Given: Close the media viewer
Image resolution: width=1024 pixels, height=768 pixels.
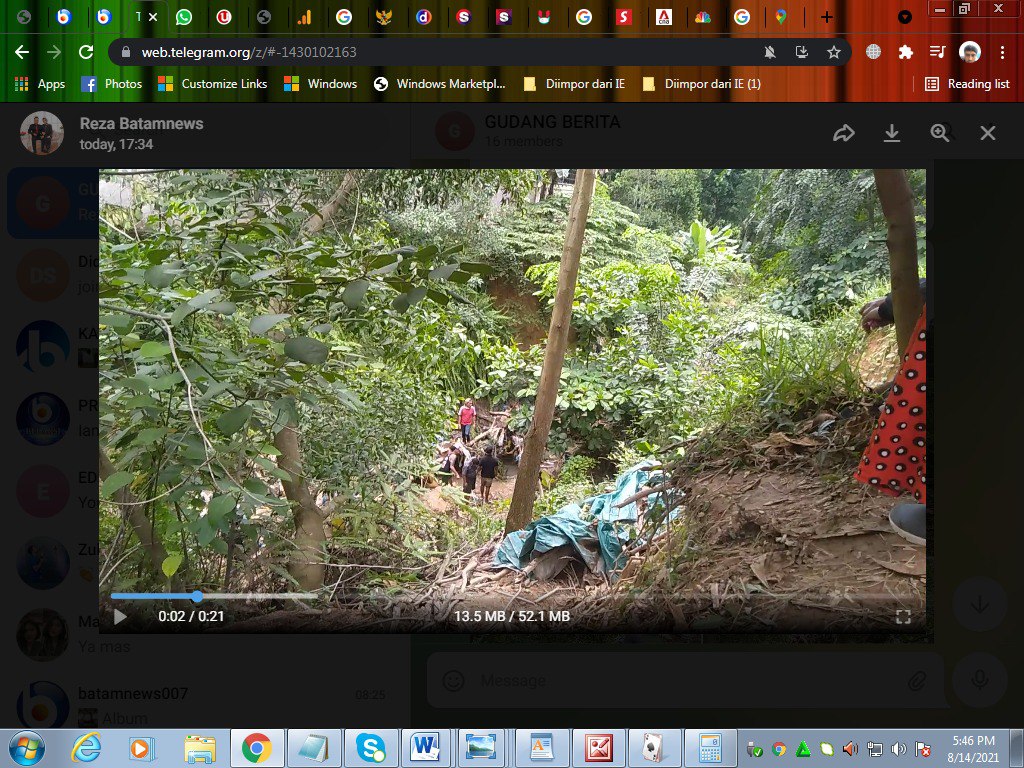Looking at the screenshot, I should point(987,133).
